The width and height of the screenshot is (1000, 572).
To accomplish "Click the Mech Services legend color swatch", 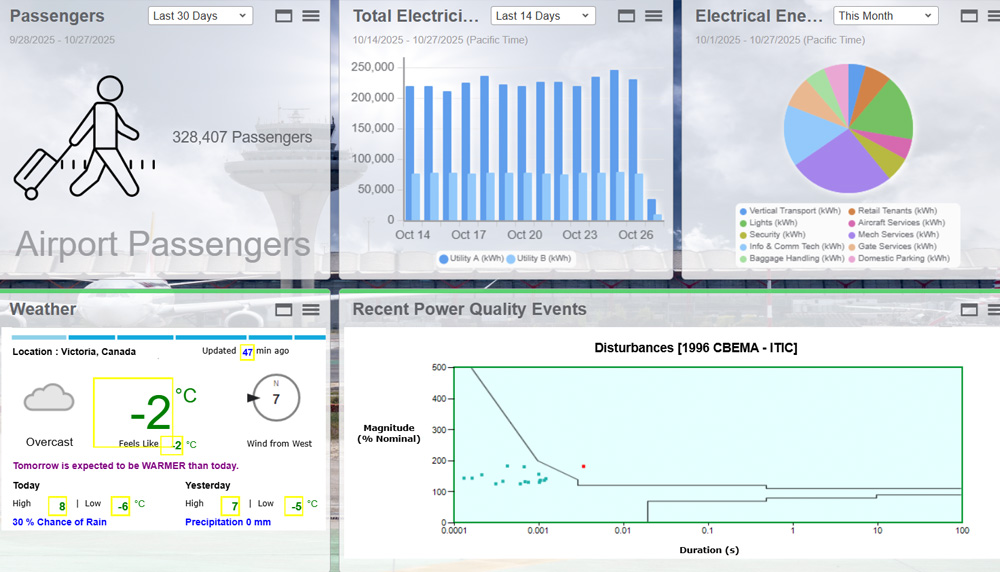I will [852, 235].
